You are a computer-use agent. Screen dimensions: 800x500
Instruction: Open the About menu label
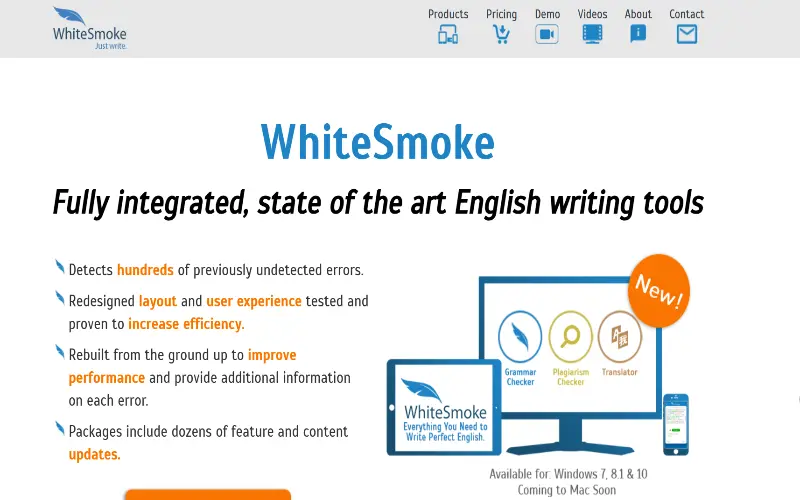click(638, 14)
